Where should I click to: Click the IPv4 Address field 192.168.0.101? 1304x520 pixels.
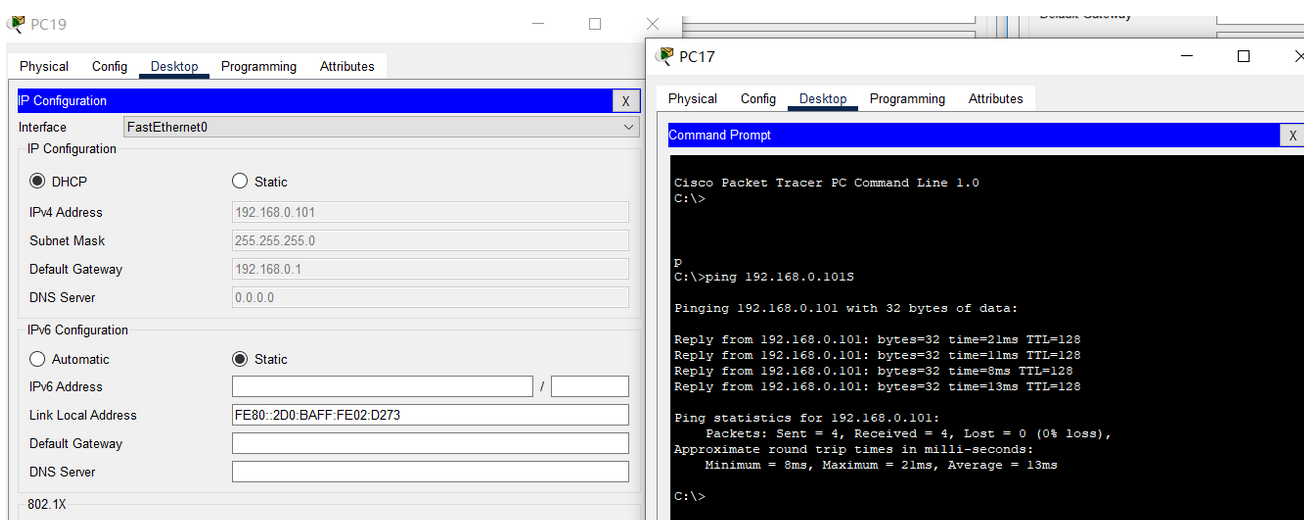430,212
